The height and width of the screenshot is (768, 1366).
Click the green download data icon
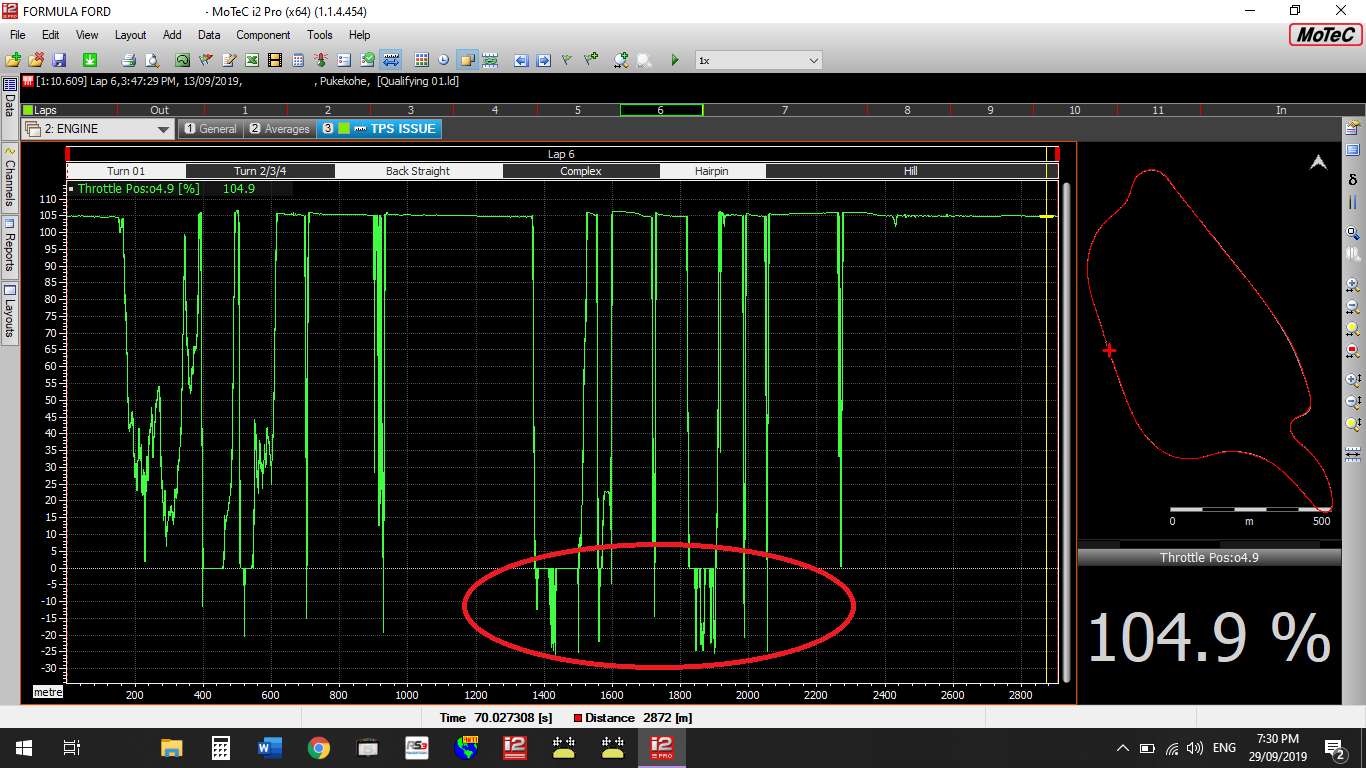coord(89,60)
